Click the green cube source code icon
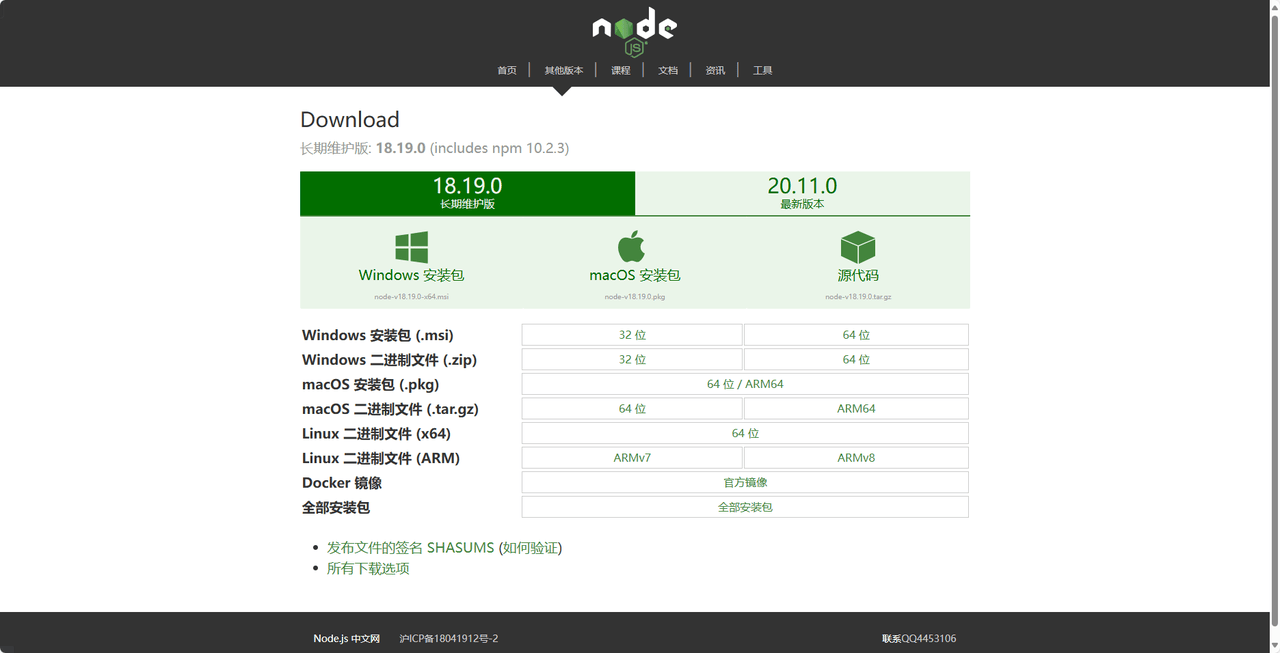The image size is (1280, 653). 857,247
